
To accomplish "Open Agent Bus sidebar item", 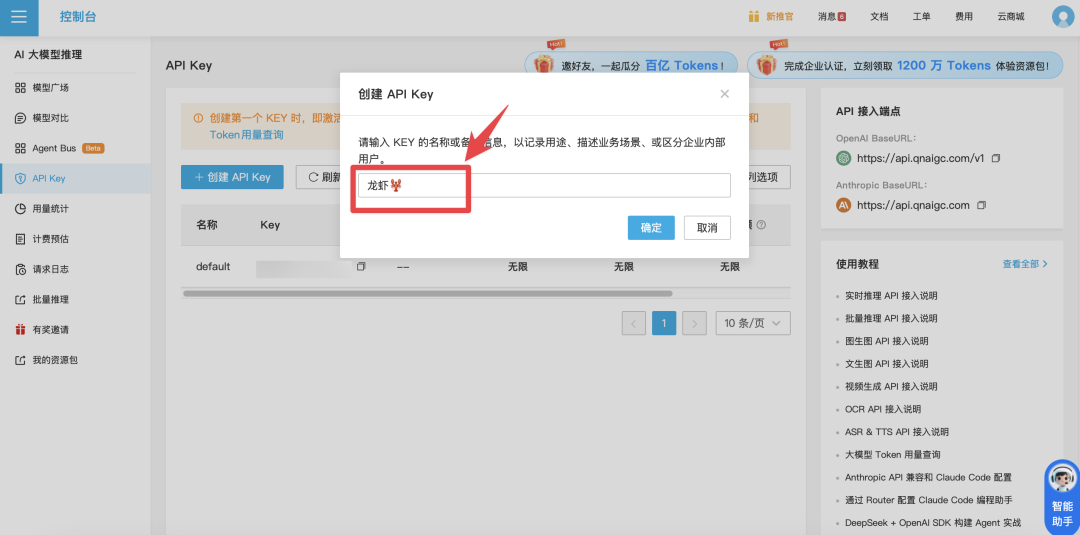I will click(55, 148).
